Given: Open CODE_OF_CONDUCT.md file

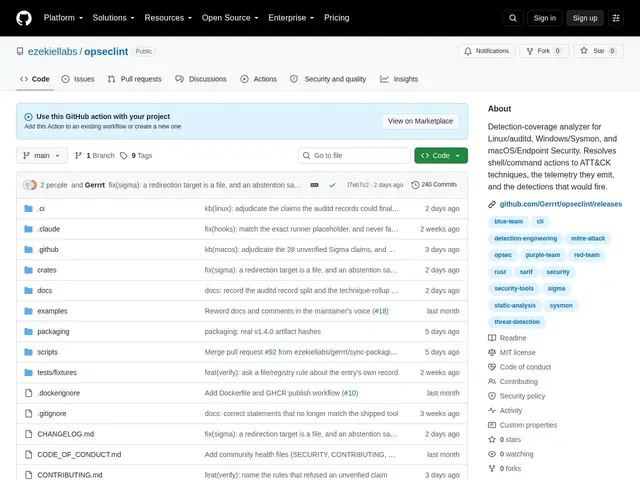Looking at the screenshot, I should tap(79, 454).
